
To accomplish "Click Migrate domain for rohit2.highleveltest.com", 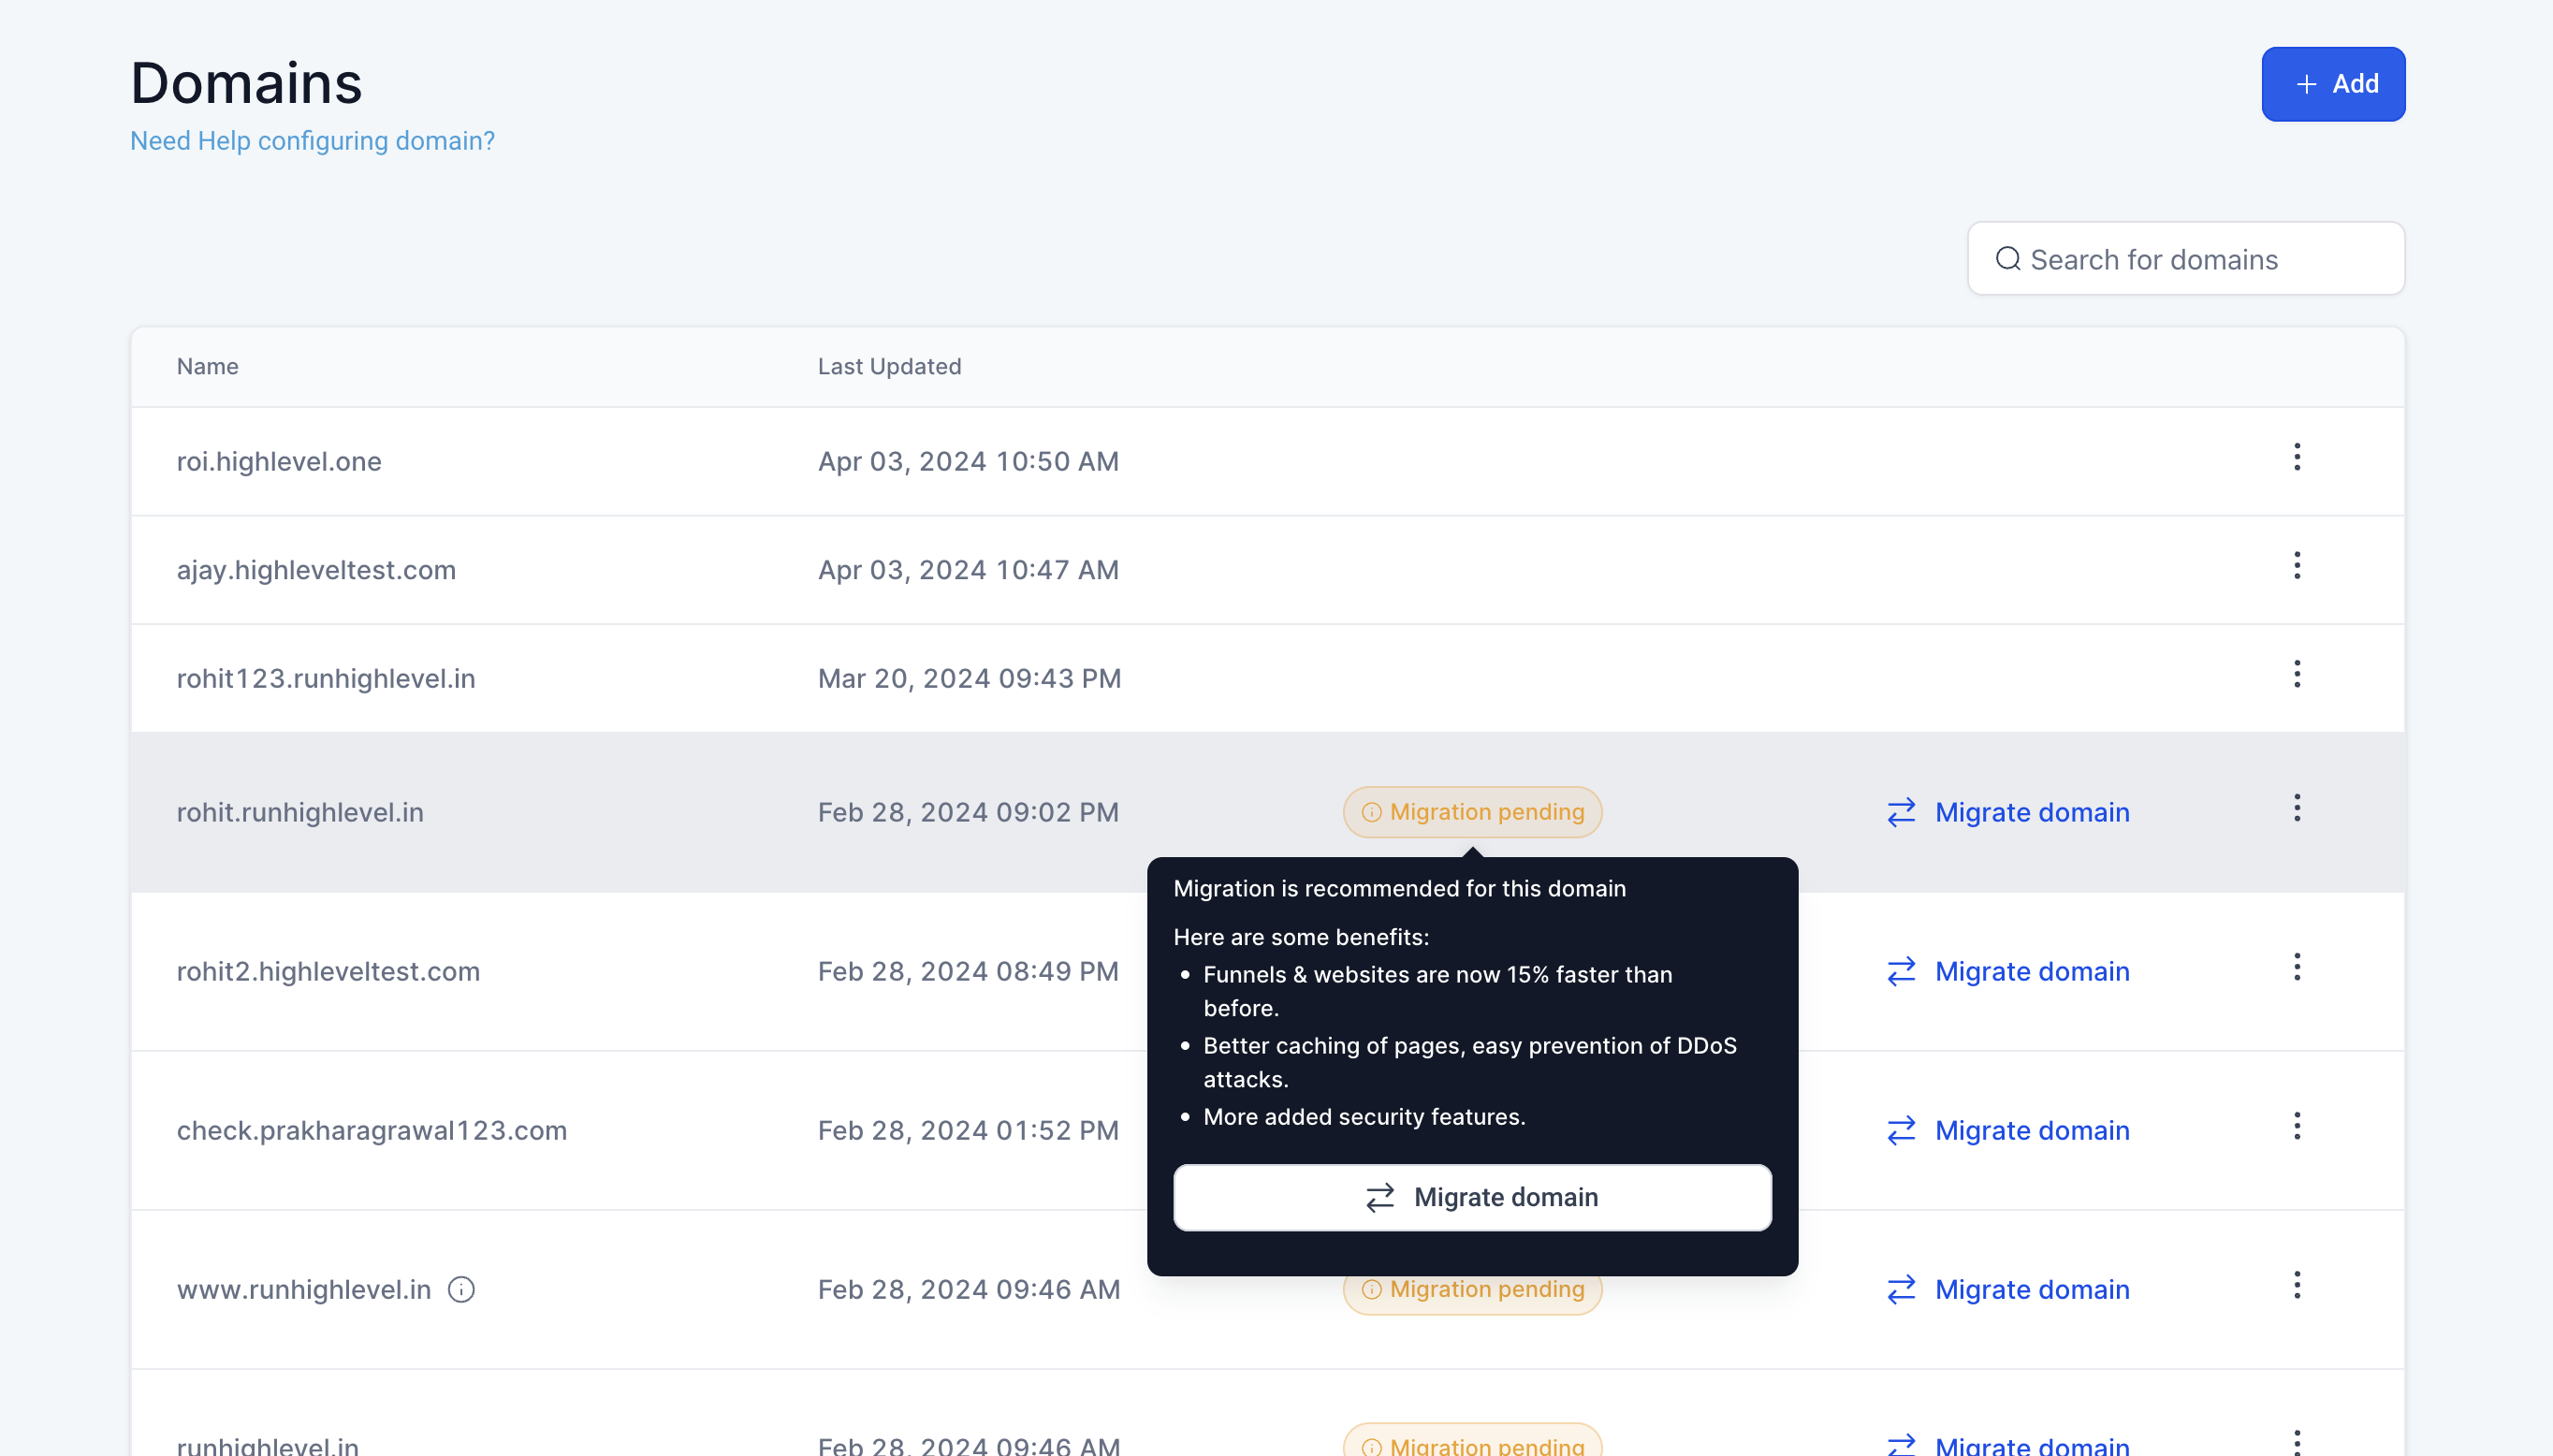I will click(2008, 971).
